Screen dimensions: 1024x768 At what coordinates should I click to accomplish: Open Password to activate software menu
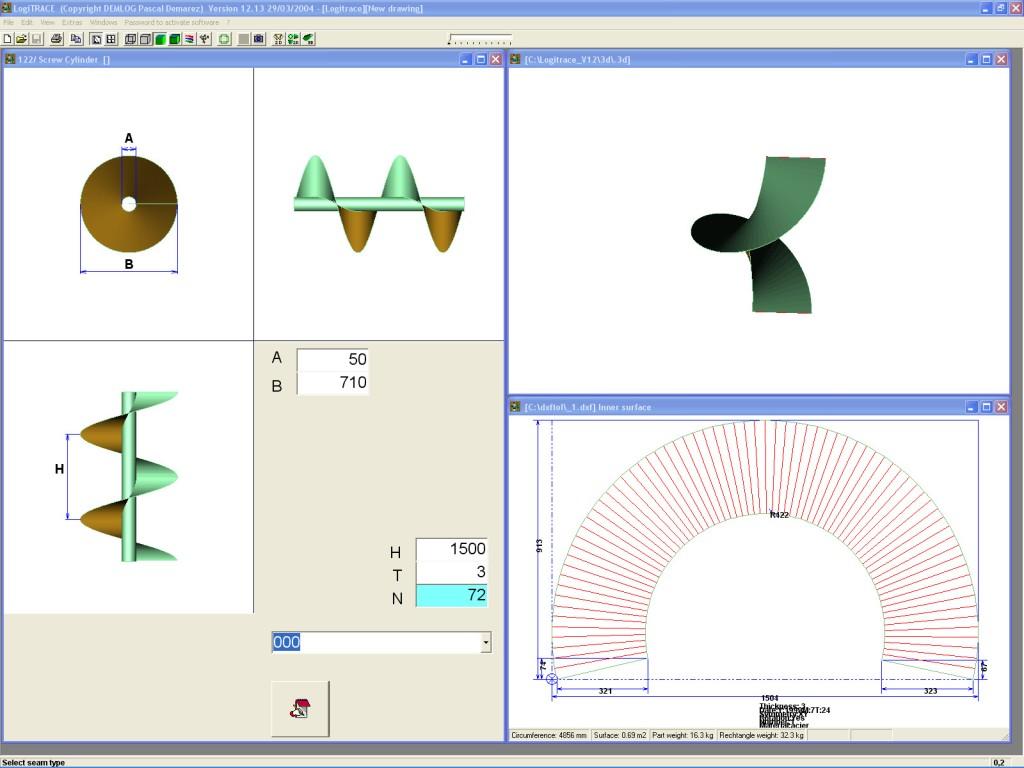click(172, 22)
